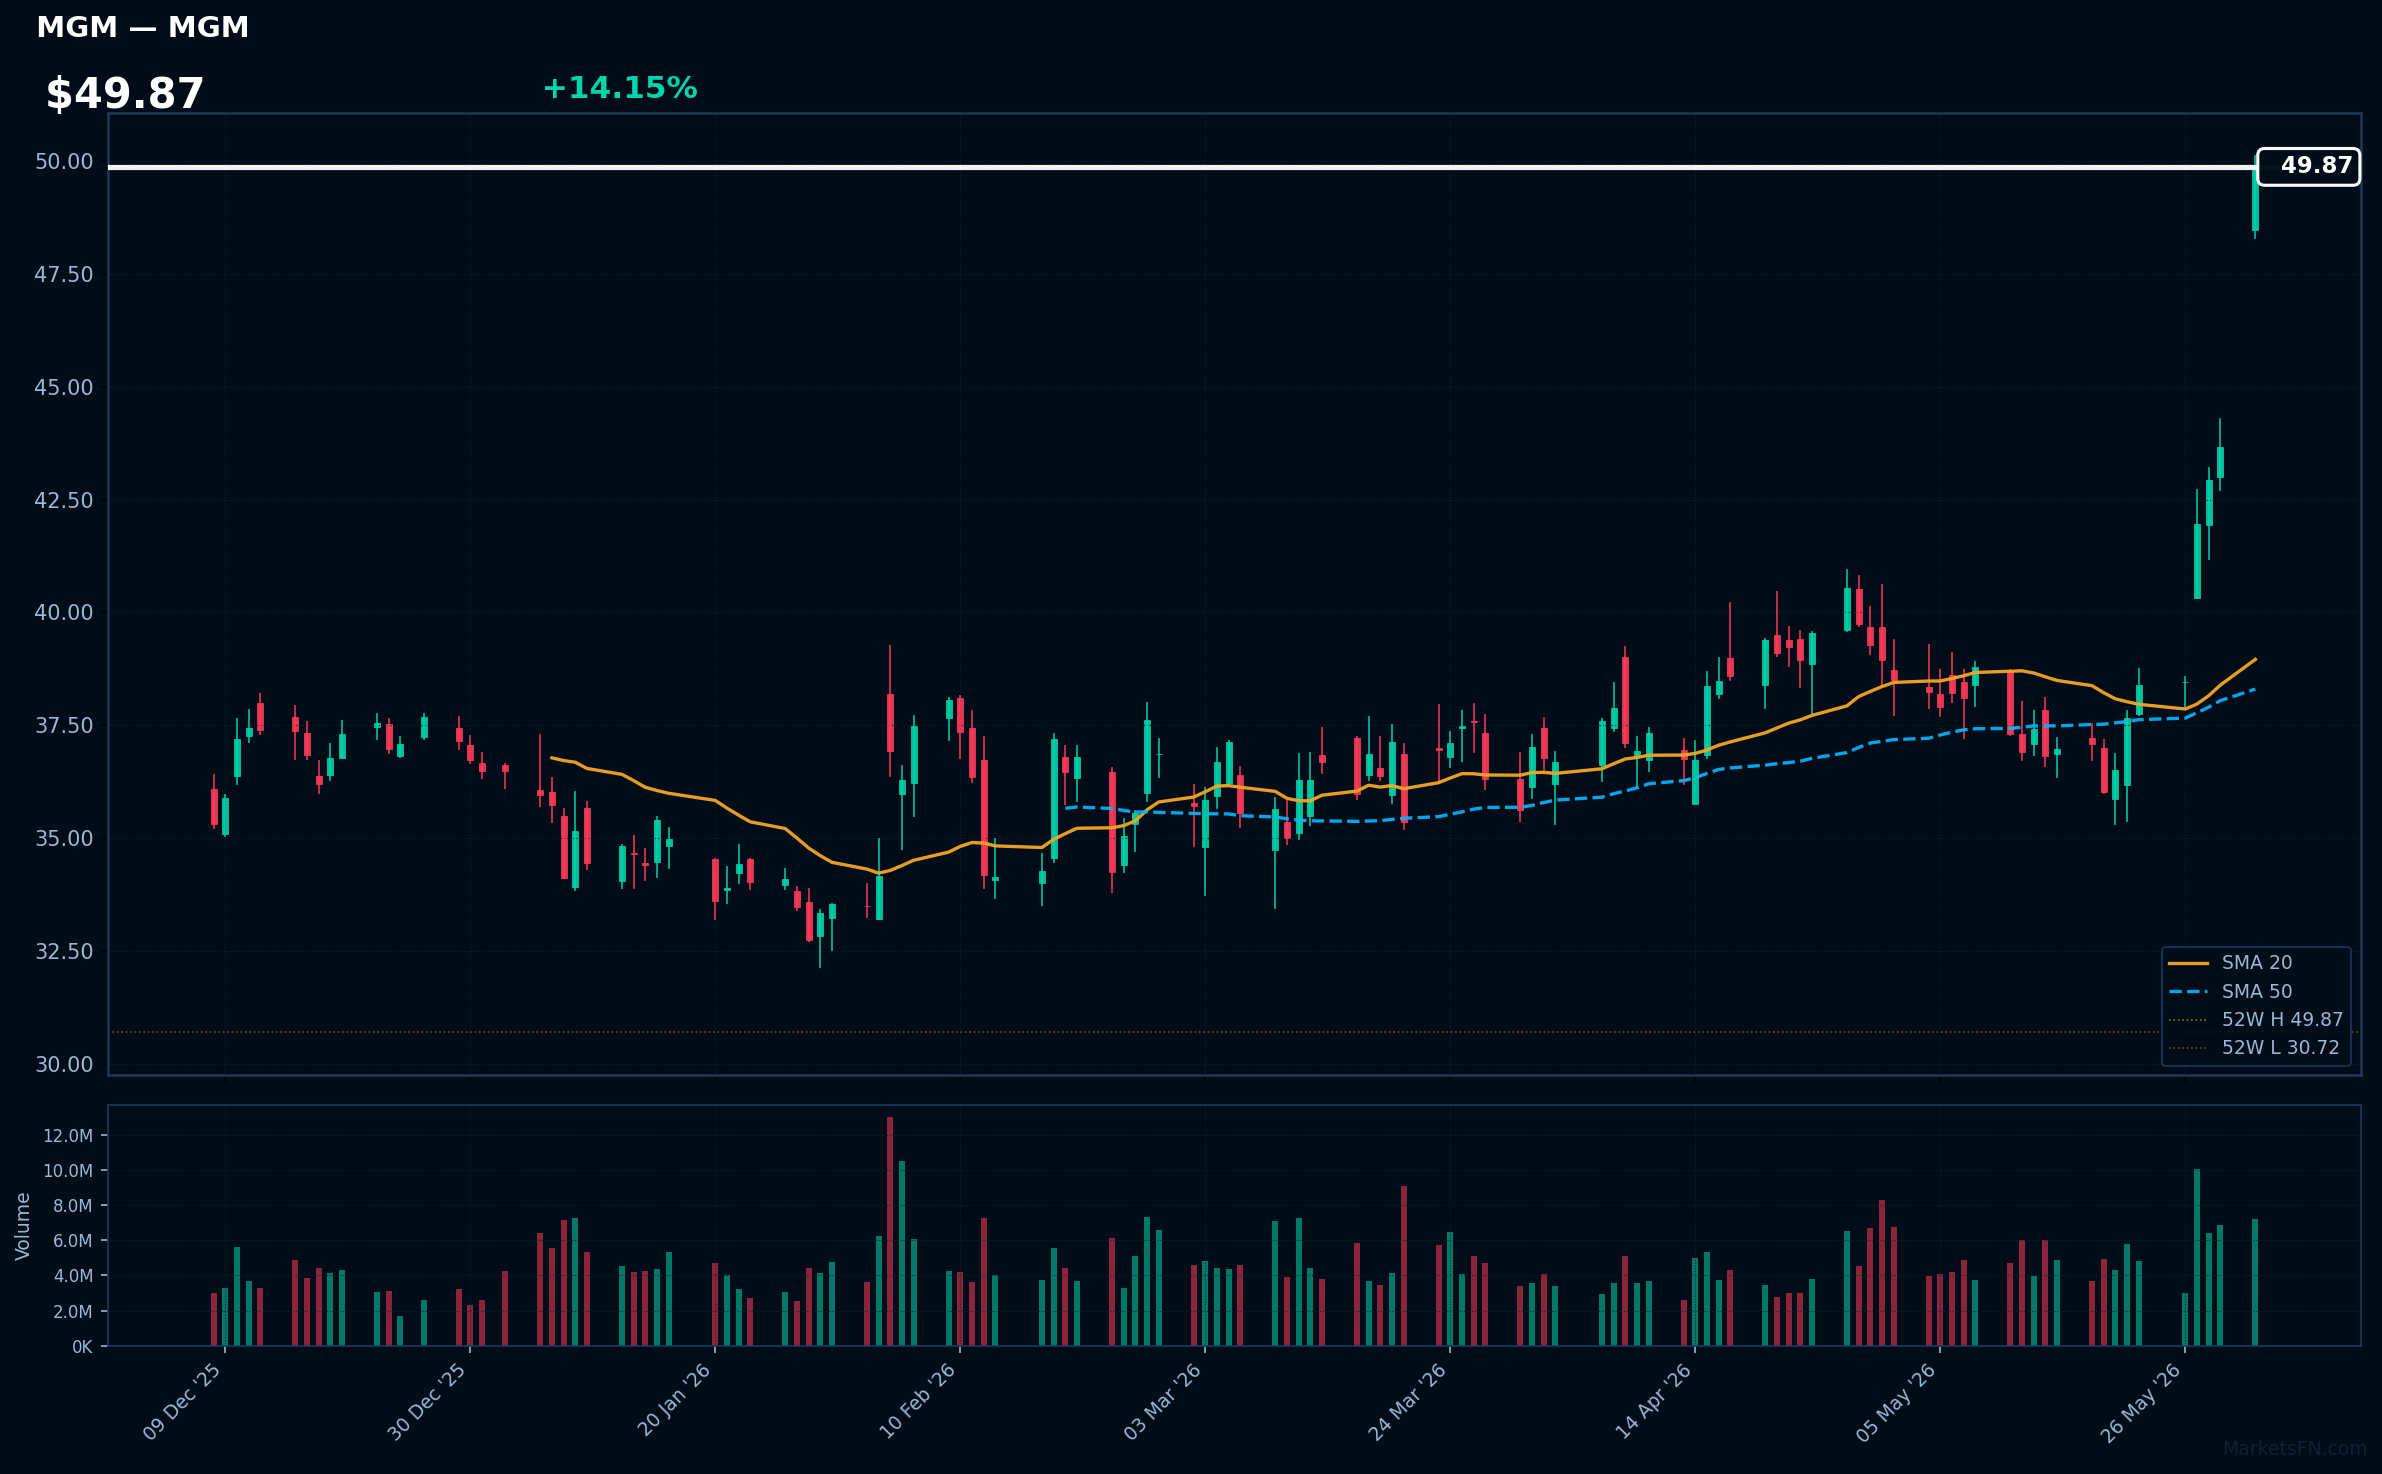Click the 35.00 price axis label
Screen dimensions: 2382x1474
(x=64, y=838)
